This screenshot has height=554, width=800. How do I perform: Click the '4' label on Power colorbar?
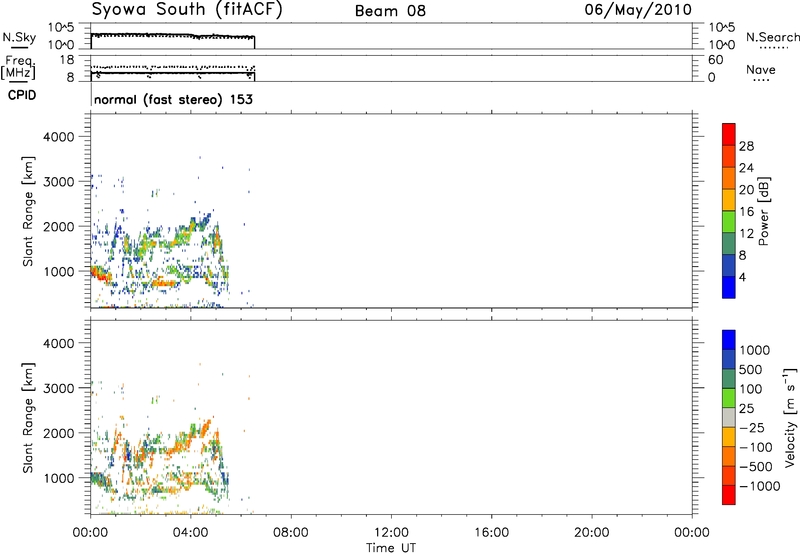[742, 277]
